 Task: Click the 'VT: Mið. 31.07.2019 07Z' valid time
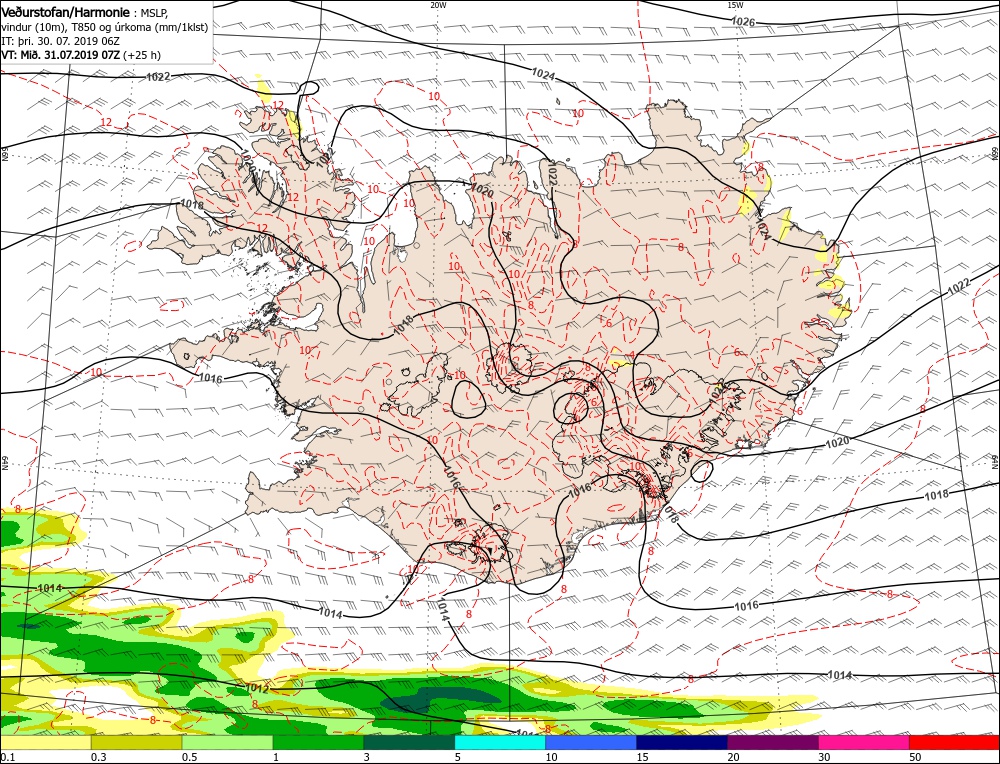coord(60,55)
